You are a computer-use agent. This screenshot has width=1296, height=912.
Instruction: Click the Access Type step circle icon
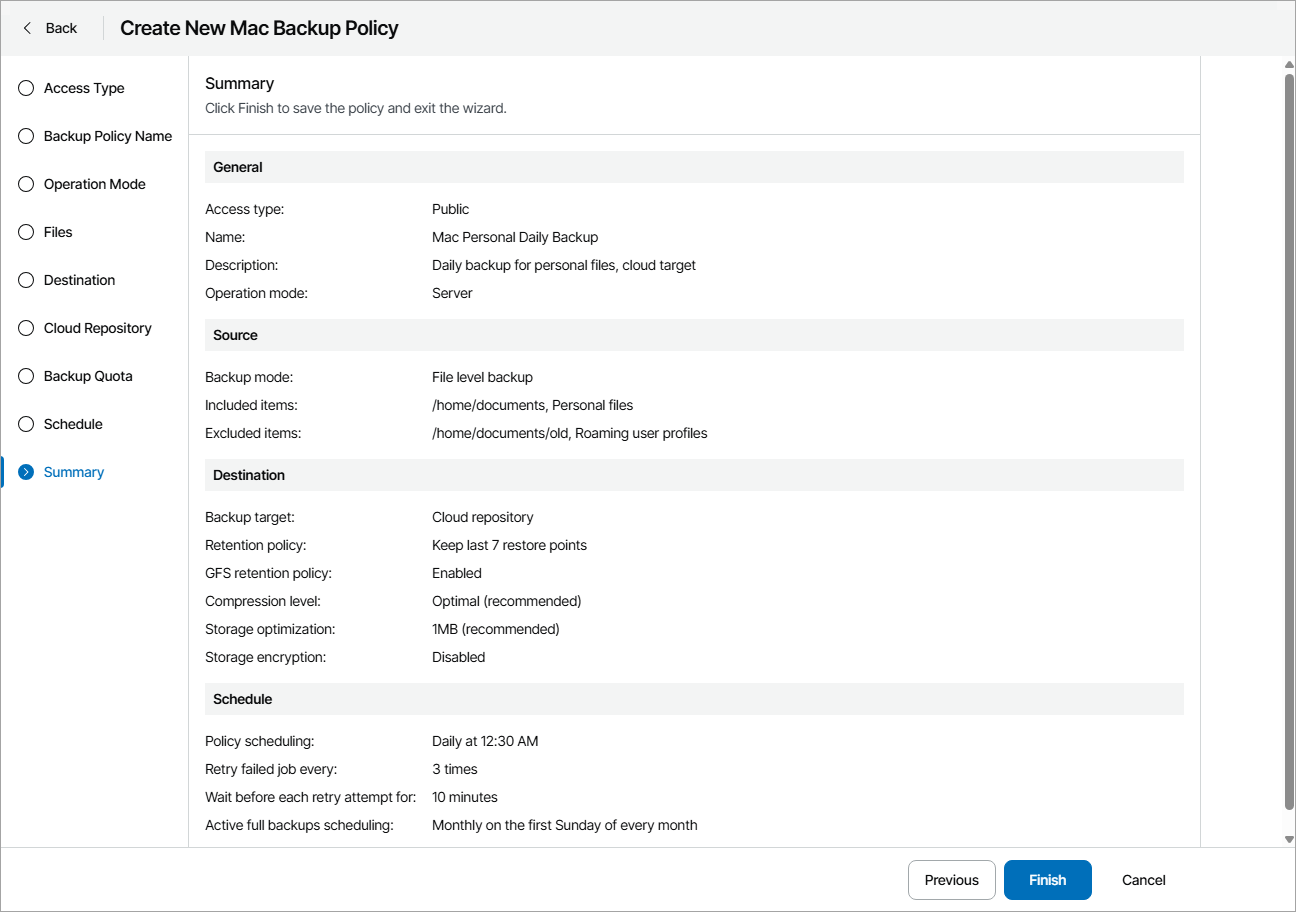26,88
